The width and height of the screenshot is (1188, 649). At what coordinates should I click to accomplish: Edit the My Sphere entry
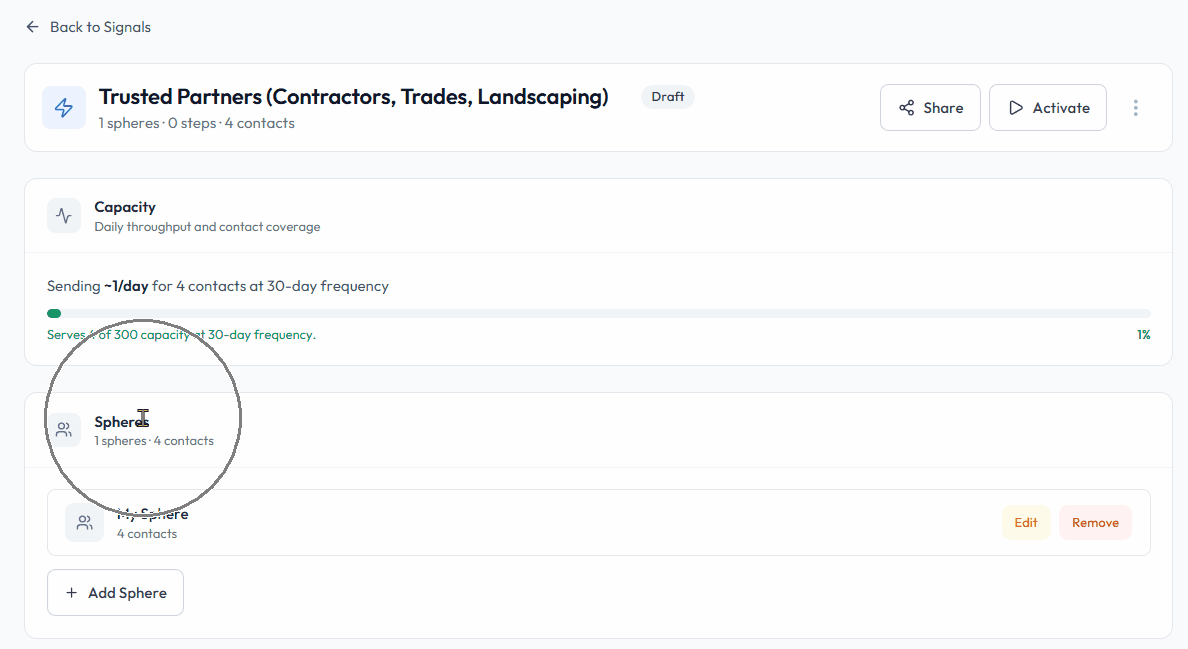click(x=1026, y=523)
